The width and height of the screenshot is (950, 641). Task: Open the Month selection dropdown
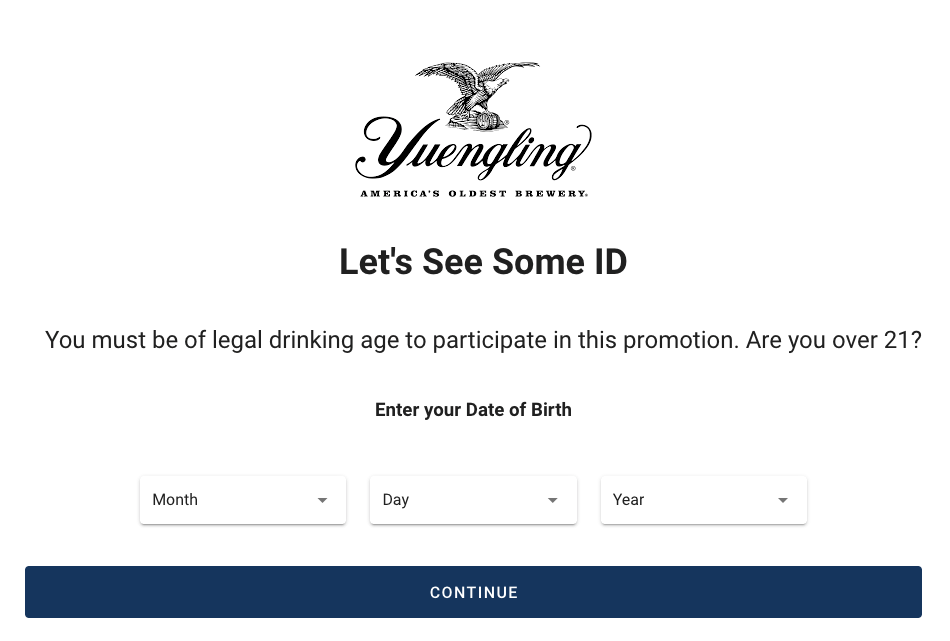(243, 500)
